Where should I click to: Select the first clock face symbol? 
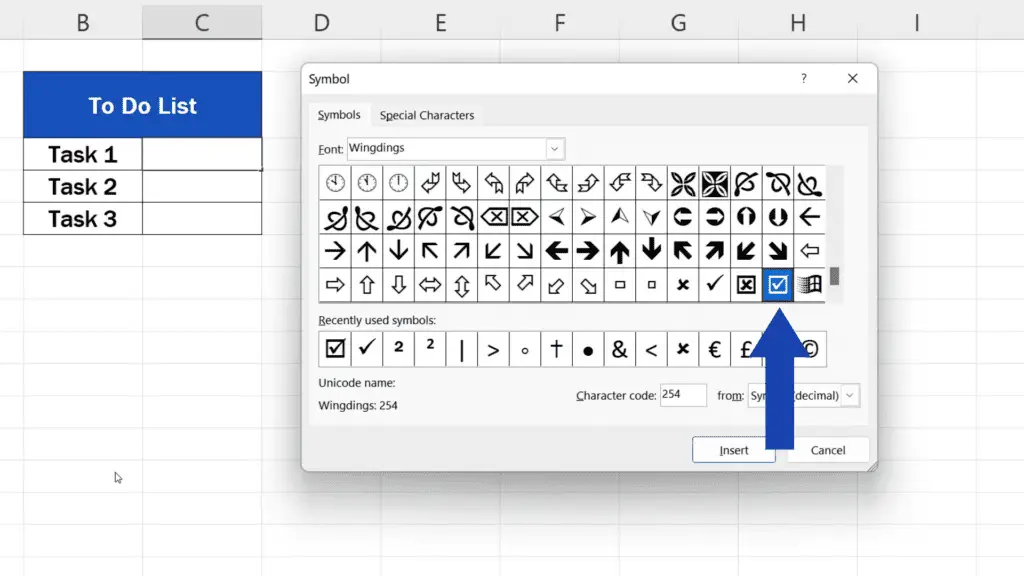[335, 183]
